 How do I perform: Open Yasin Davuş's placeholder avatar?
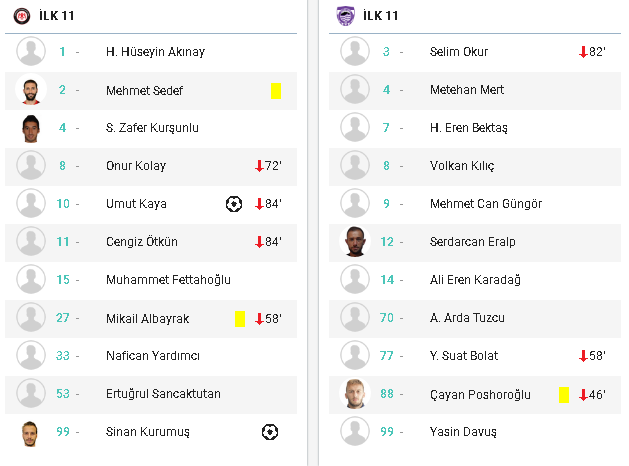pyautogui.click(x=355, y=432)
